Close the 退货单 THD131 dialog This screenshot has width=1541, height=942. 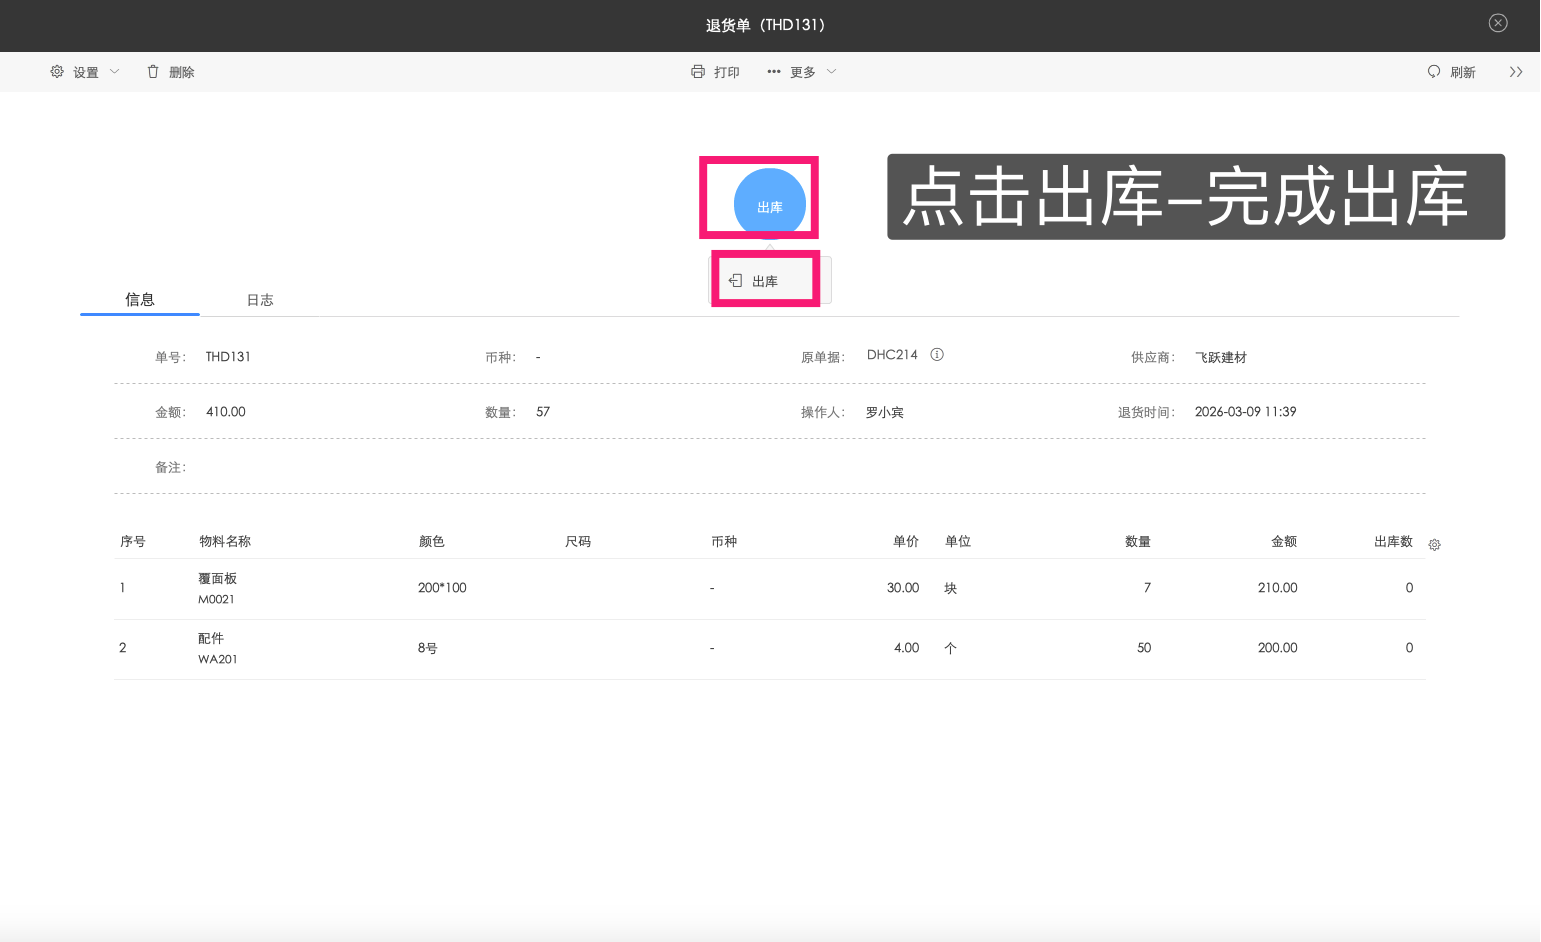(1498, 22)
